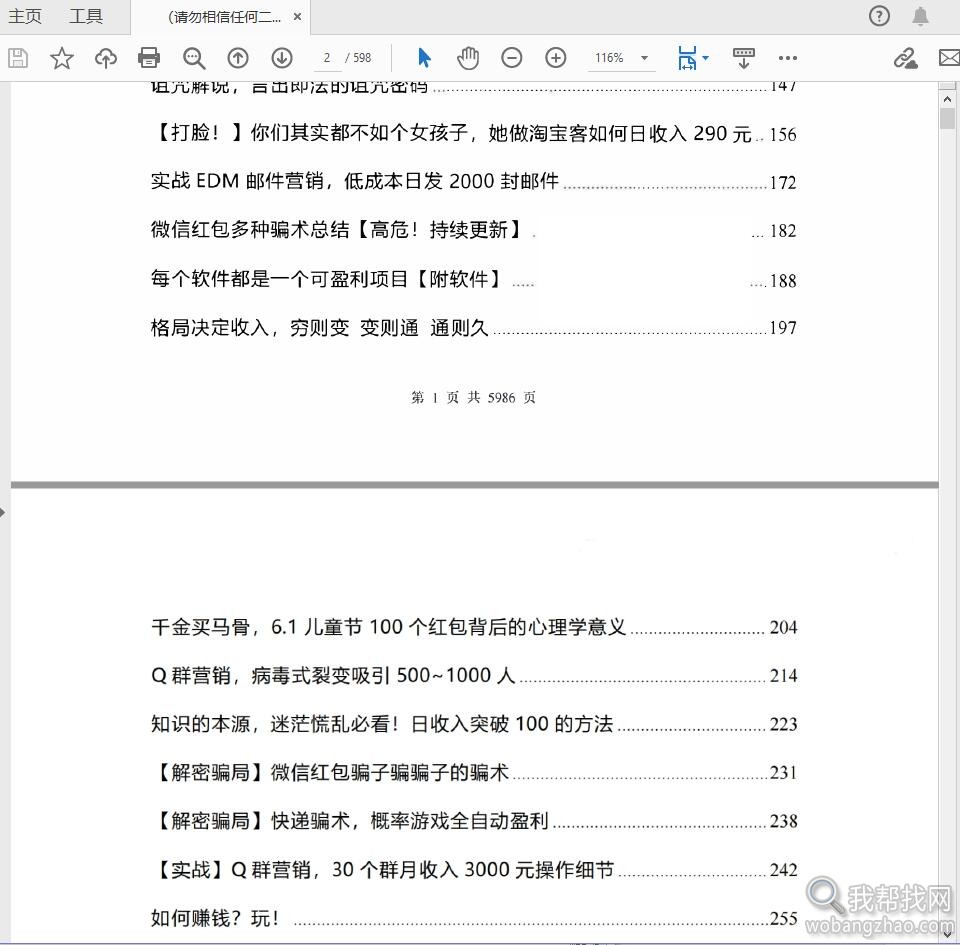Click the vertical scrollbar thumb

click(947, 118)
